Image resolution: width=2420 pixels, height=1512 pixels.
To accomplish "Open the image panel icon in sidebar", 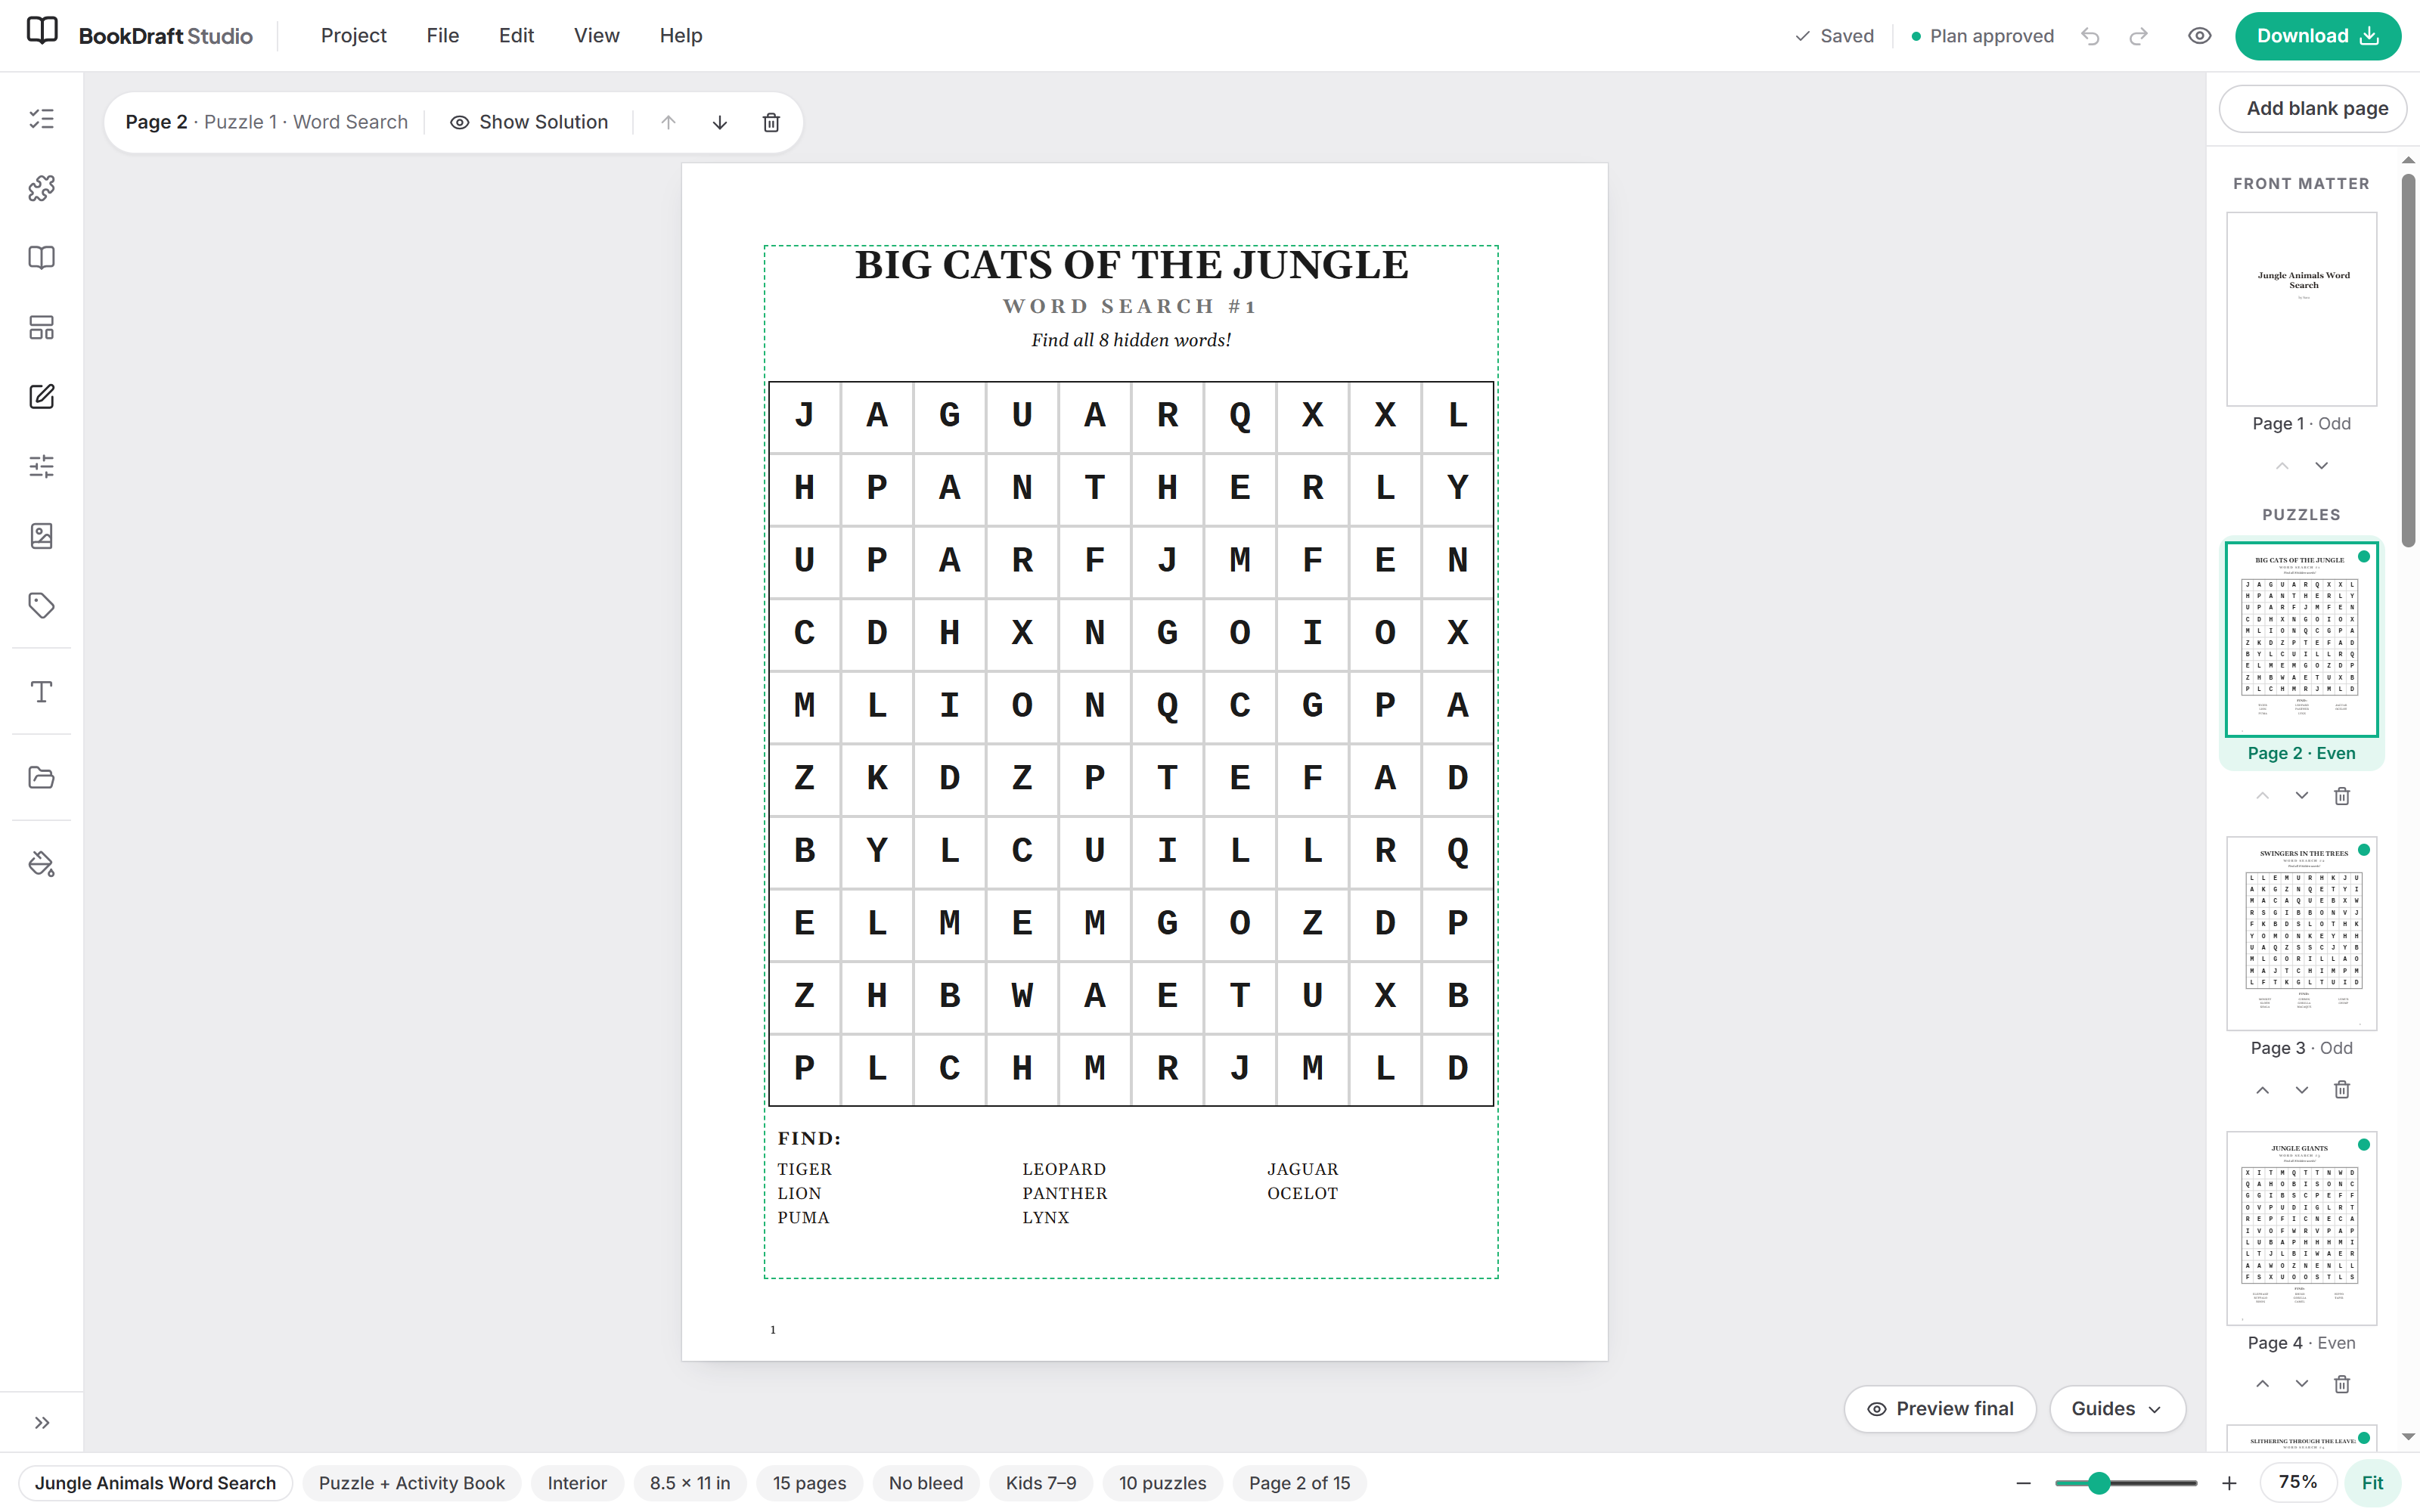I will 41,536.
